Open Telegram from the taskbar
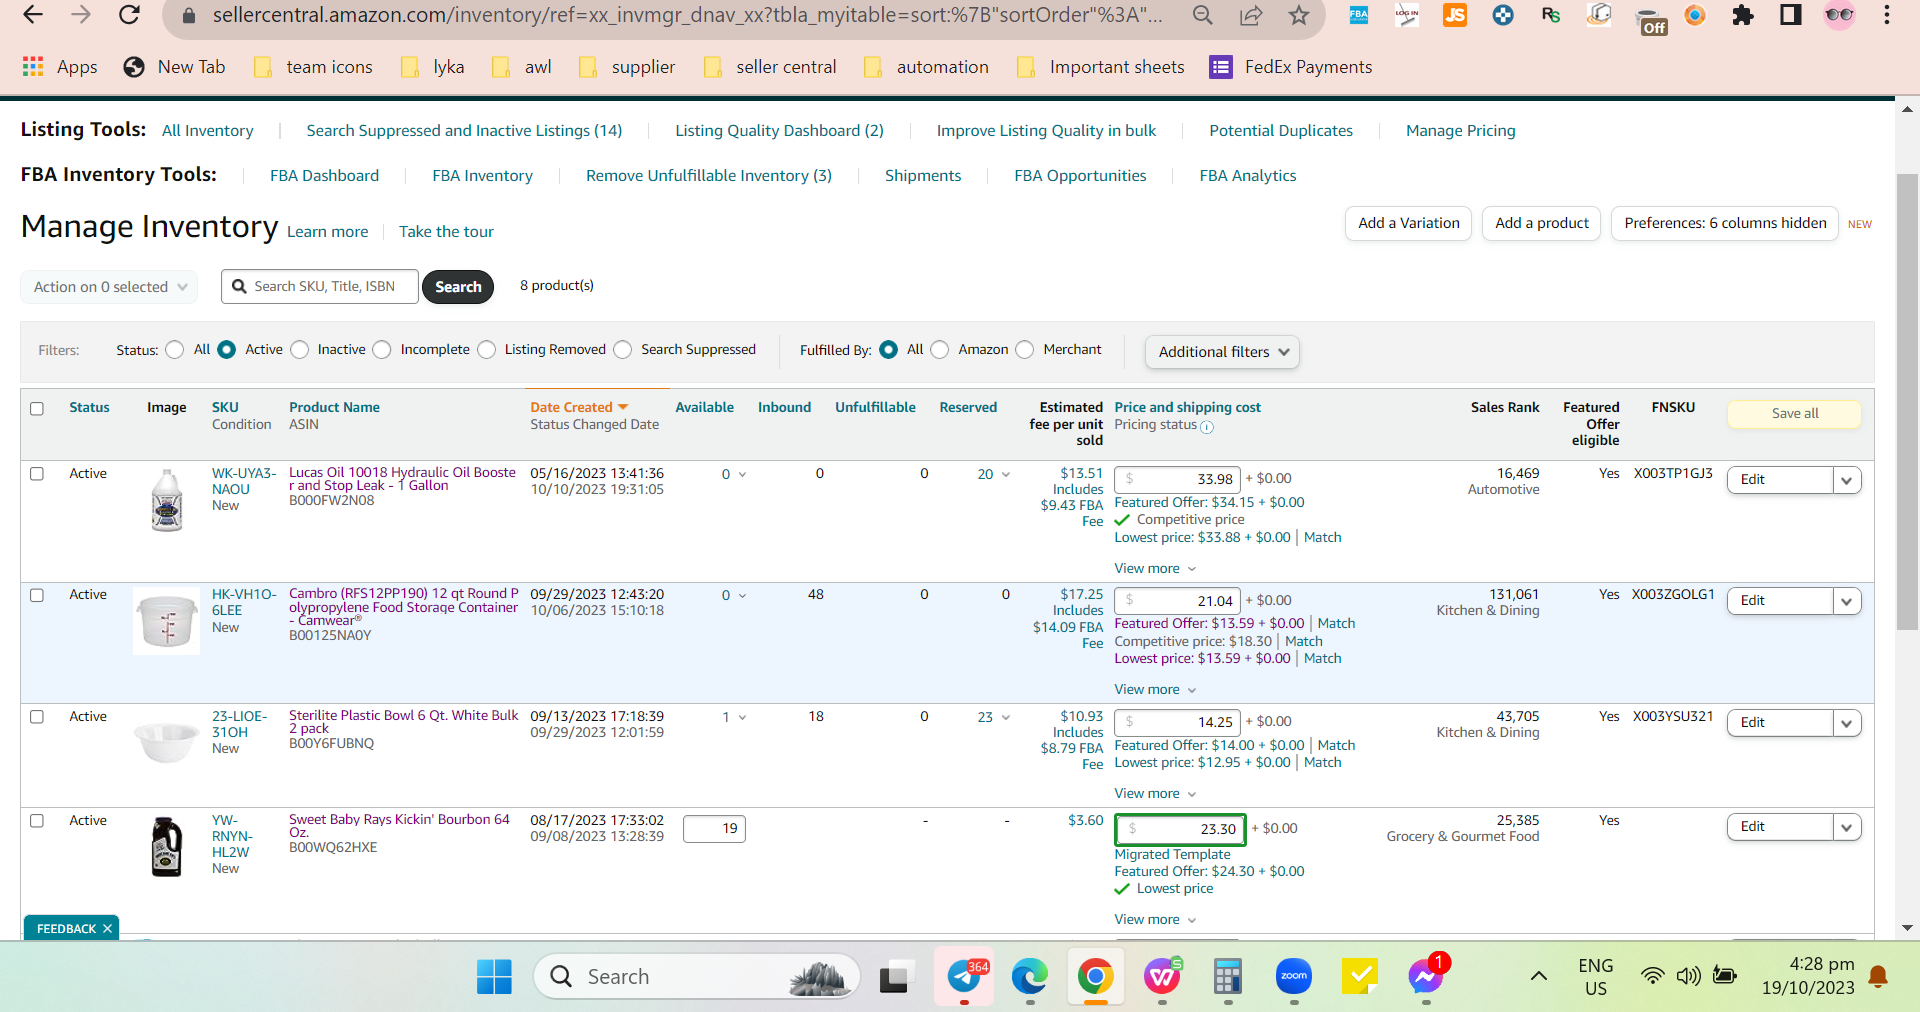 (x=964, y=977)
